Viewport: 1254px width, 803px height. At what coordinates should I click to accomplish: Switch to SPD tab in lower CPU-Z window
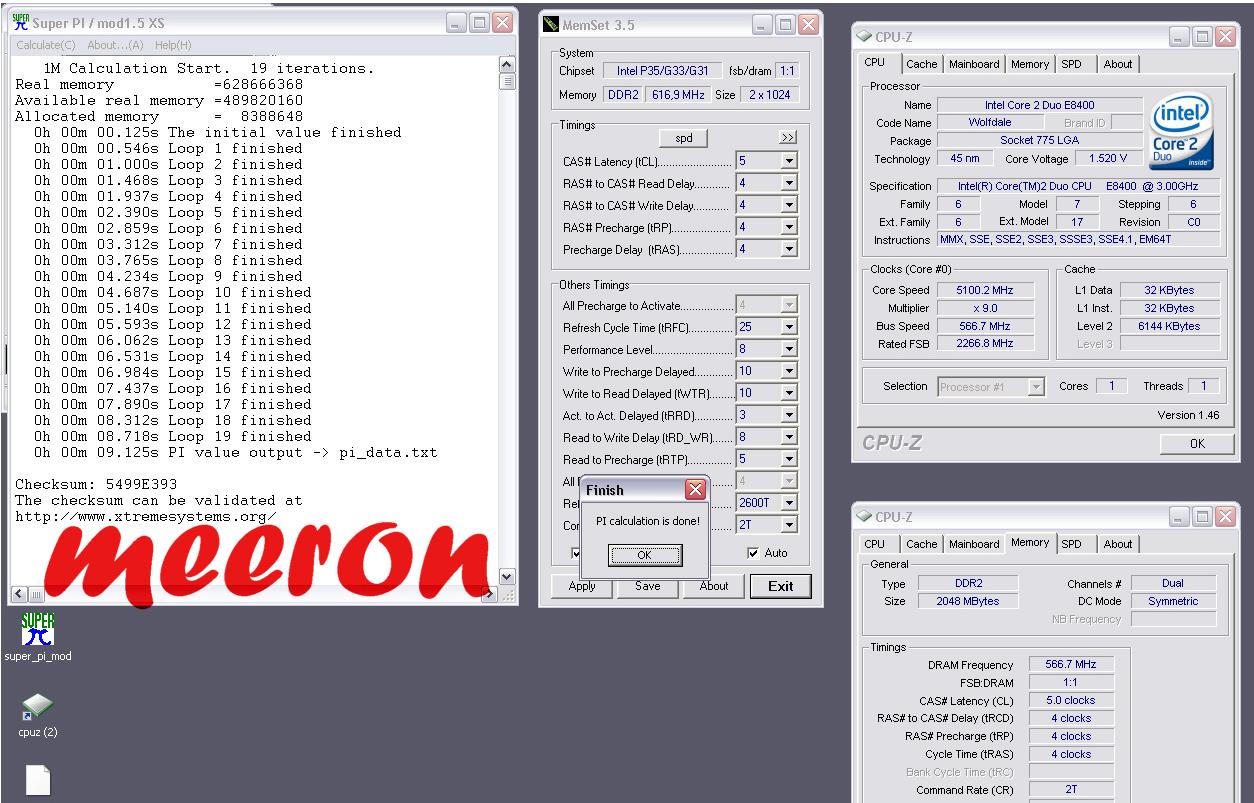pos(1071,544)
